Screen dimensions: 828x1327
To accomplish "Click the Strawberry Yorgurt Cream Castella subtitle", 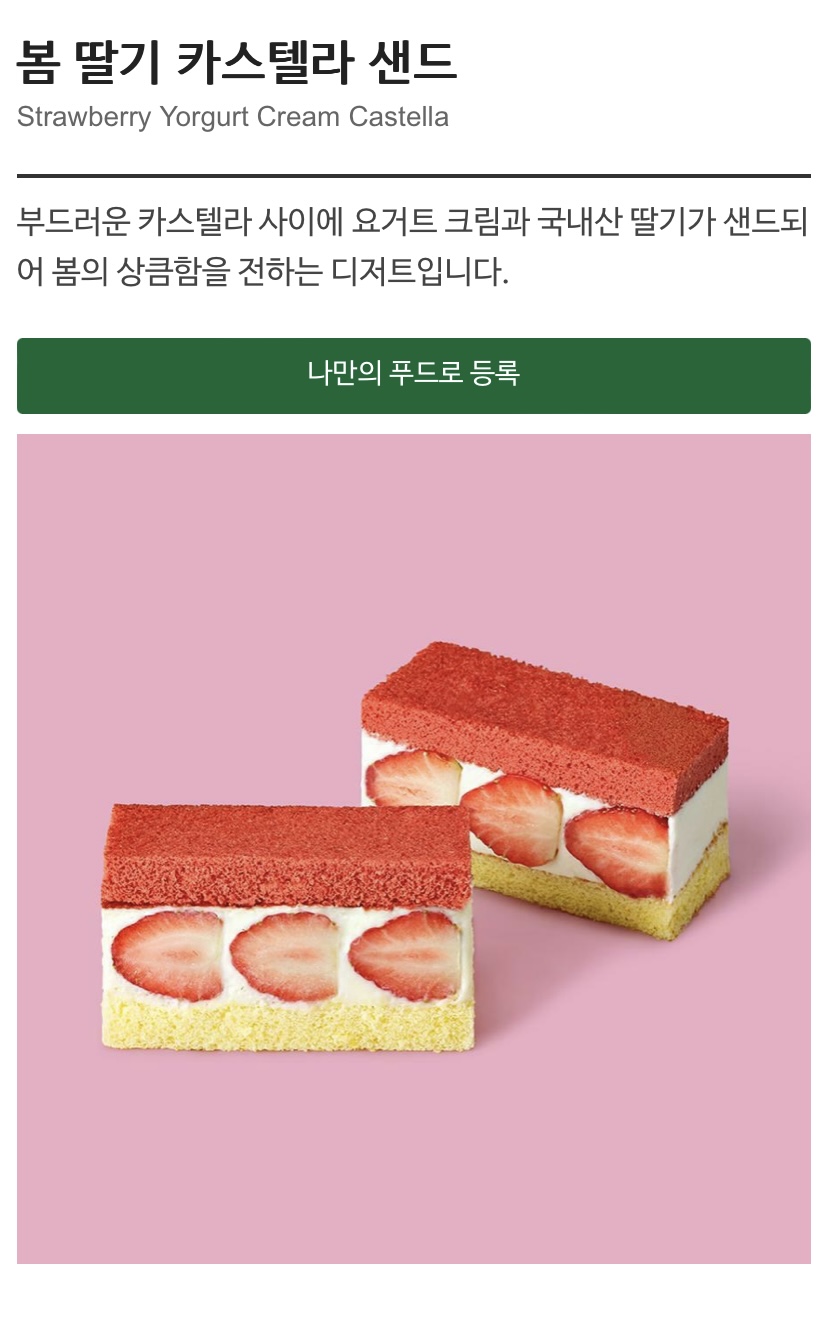I will coord(233,117).
